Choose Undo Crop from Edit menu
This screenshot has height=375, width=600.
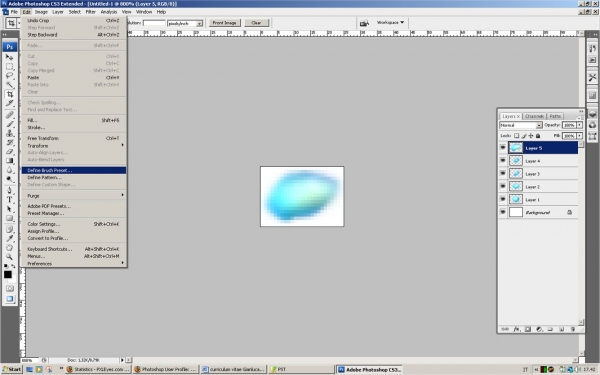click(73, 21)
